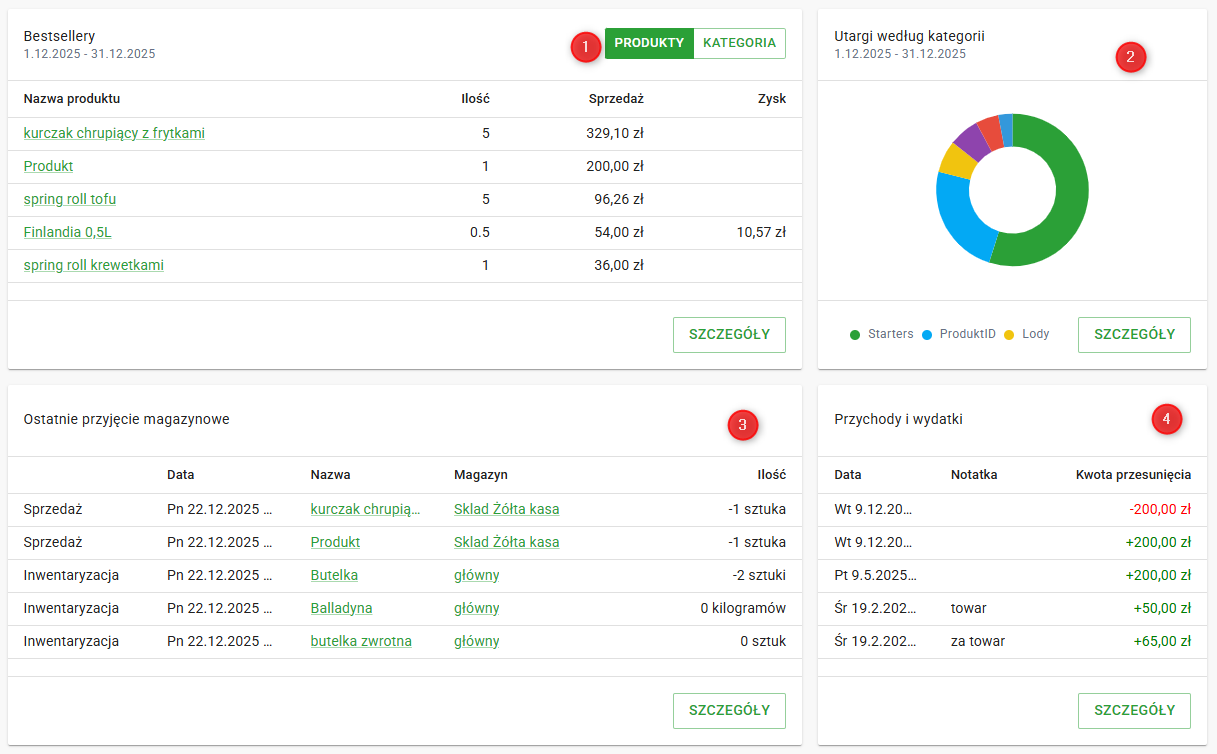Open Szczegóły for the Bestsellery panel
The image size is (1217, 754).
(x=729, y=335)
